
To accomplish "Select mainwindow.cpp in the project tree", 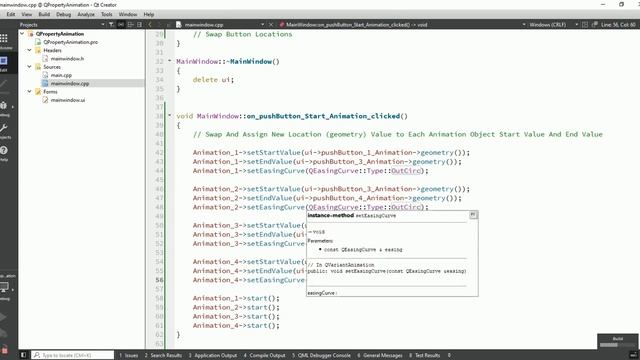I will (70, 83).
